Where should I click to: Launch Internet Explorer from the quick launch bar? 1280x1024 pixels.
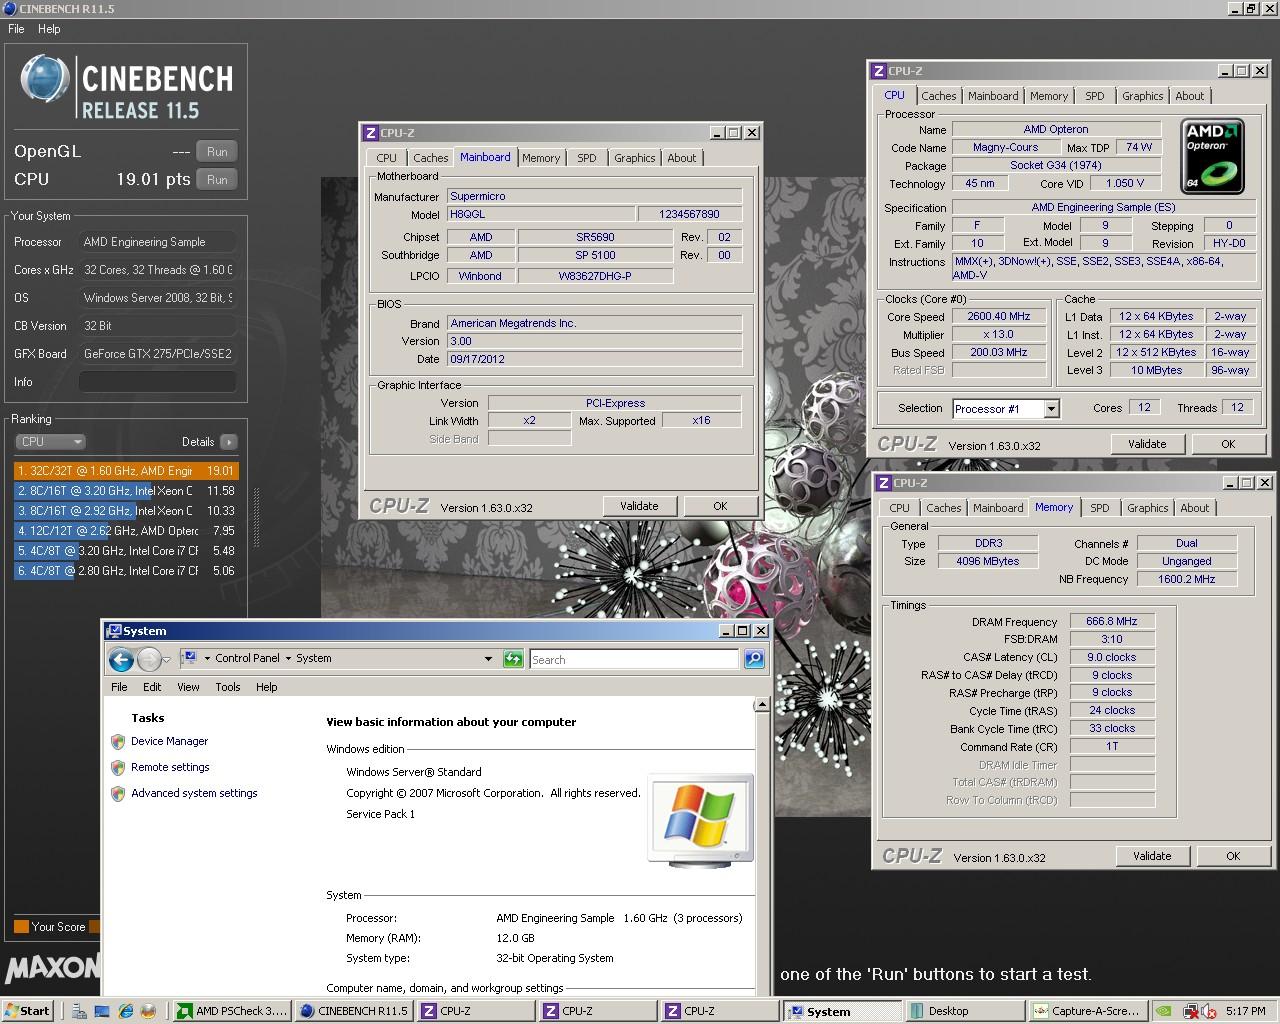pyautogui.click(x=125, y=1011)
